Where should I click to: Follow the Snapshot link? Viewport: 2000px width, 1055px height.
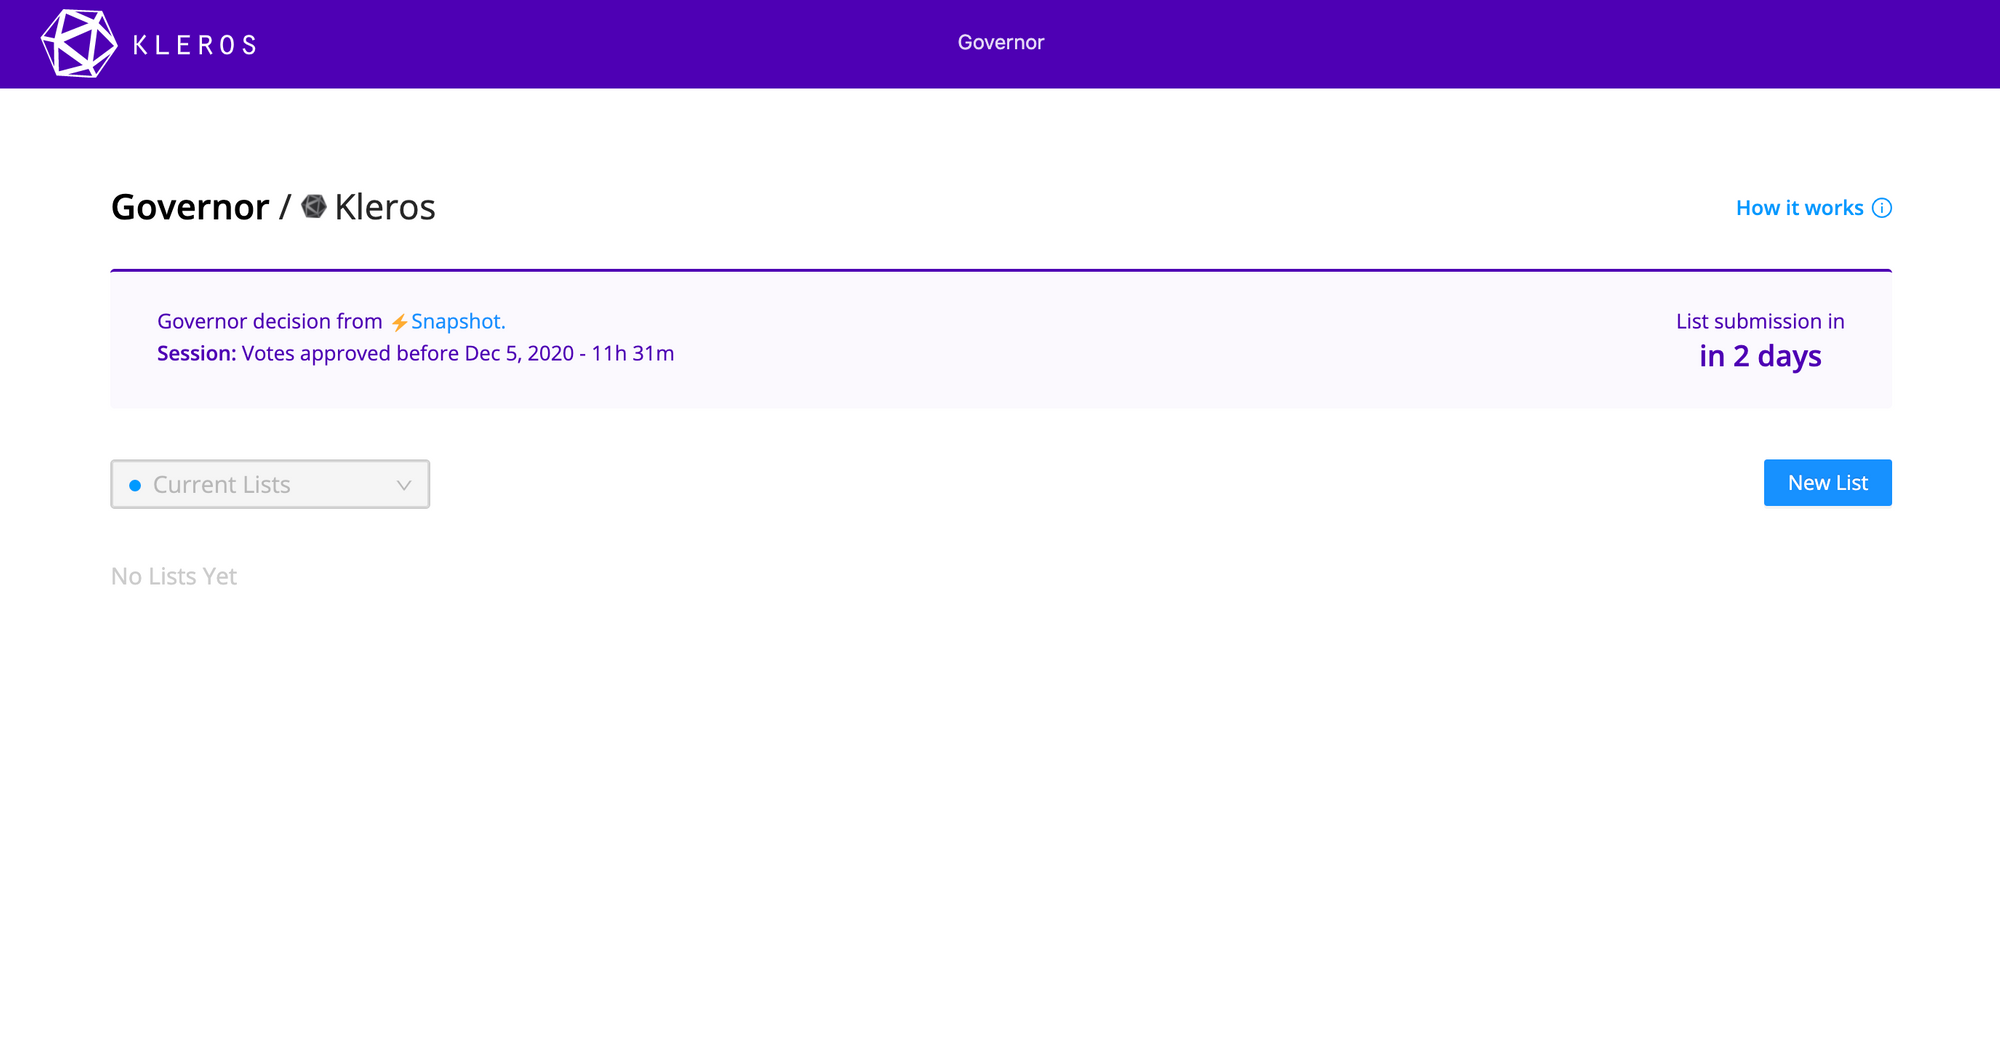[x=458, y=321]
